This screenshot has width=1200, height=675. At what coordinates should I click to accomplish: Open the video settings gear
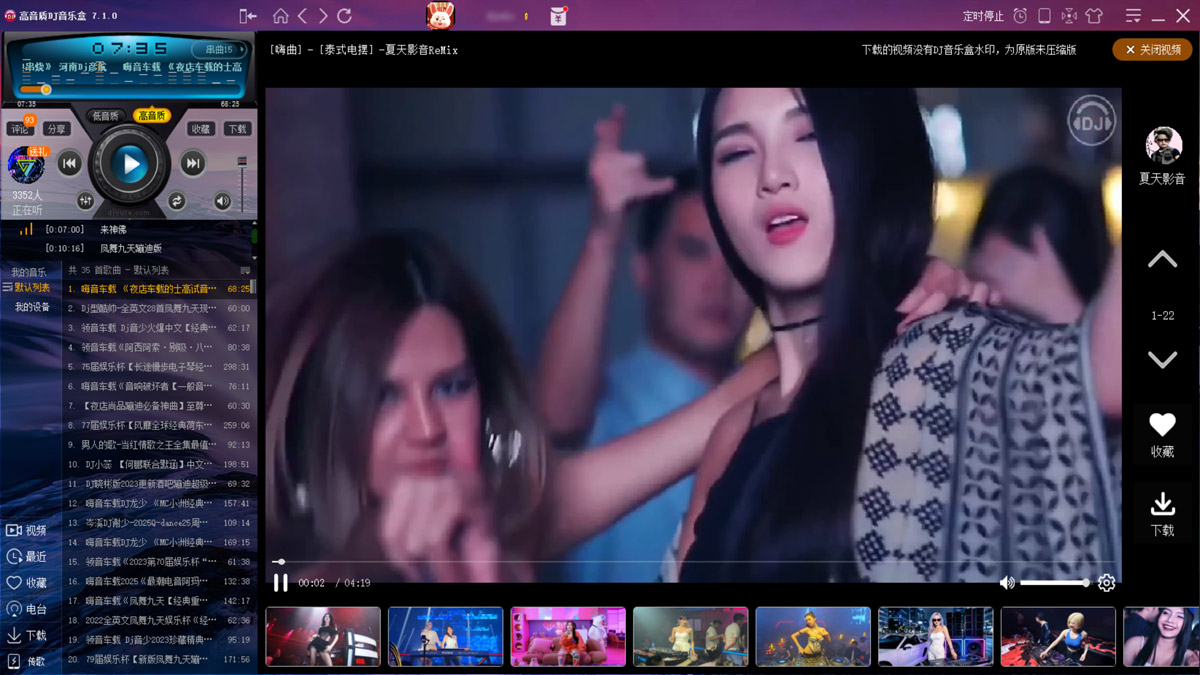(x=1106, y=583)
